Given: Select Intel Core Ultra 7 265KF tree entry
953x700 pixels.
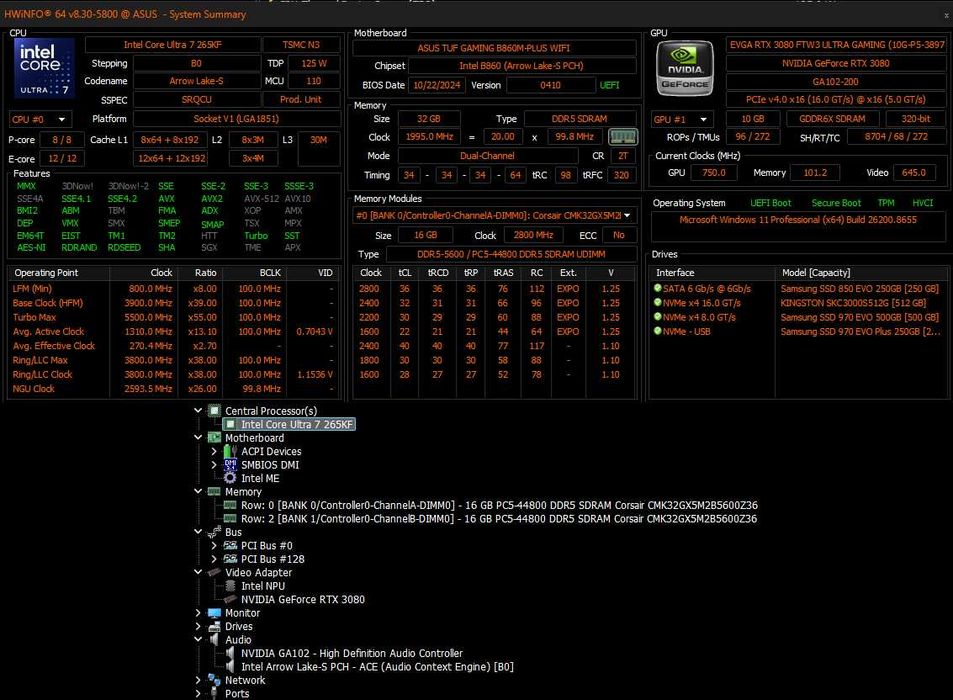Looking at the screenshot, I should 297,424.
